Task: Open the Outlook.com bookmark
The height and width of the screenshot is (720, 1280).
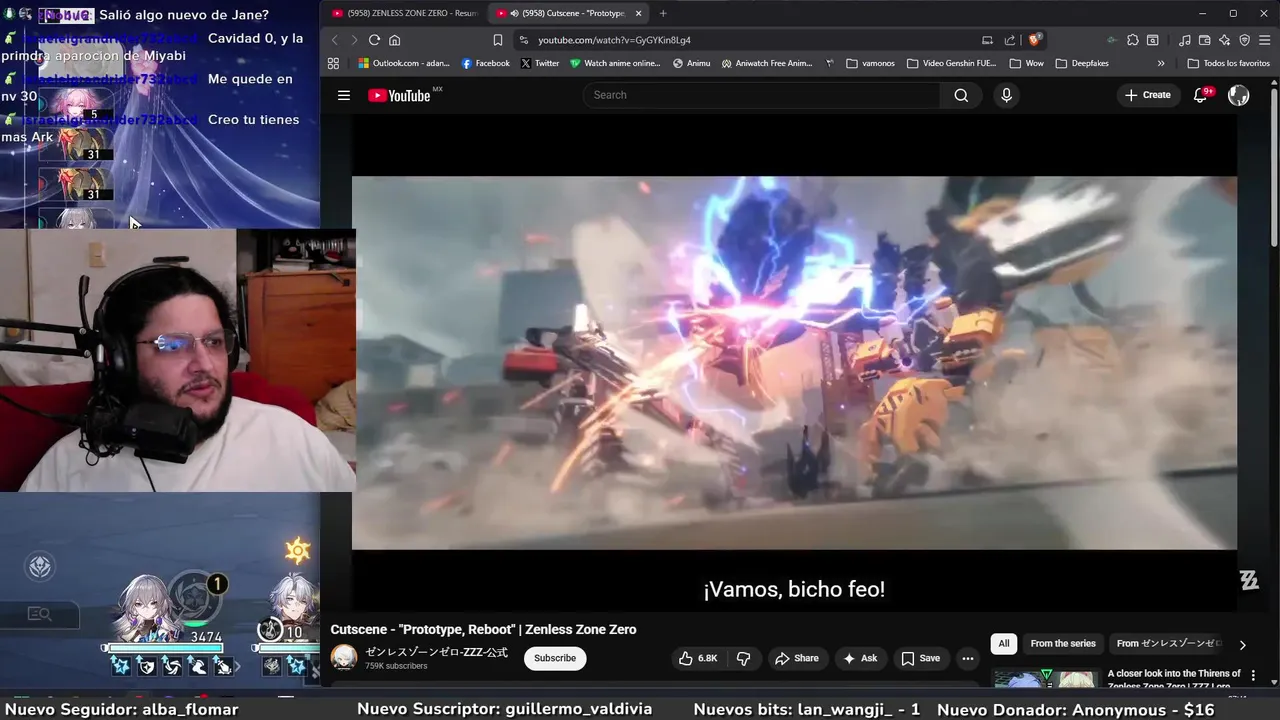Action: coord(404,63)
